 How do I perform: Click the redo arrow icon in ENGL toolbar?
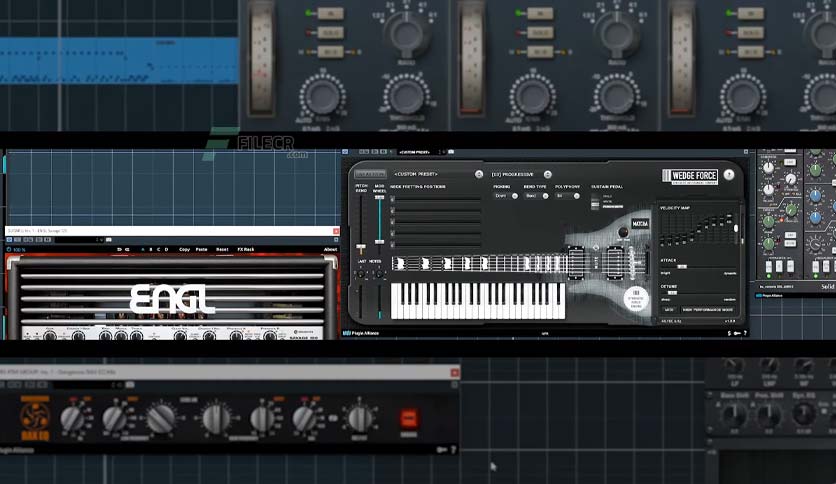click(x=127, y=249)
